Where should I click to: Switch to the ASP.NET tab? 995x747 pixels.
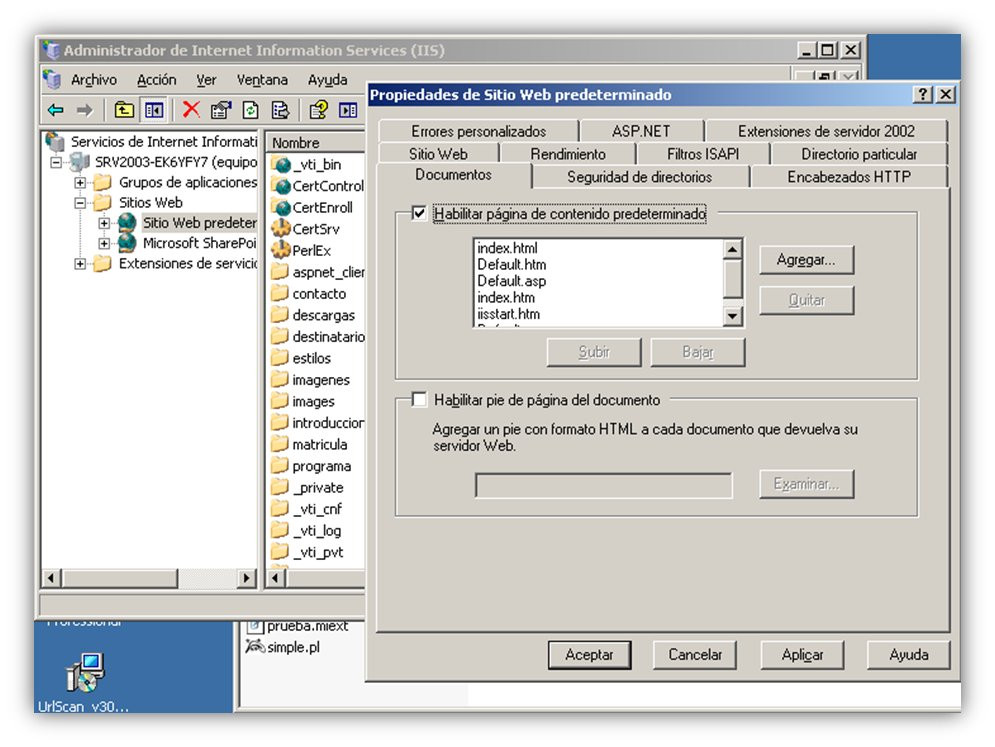point(641,131)
